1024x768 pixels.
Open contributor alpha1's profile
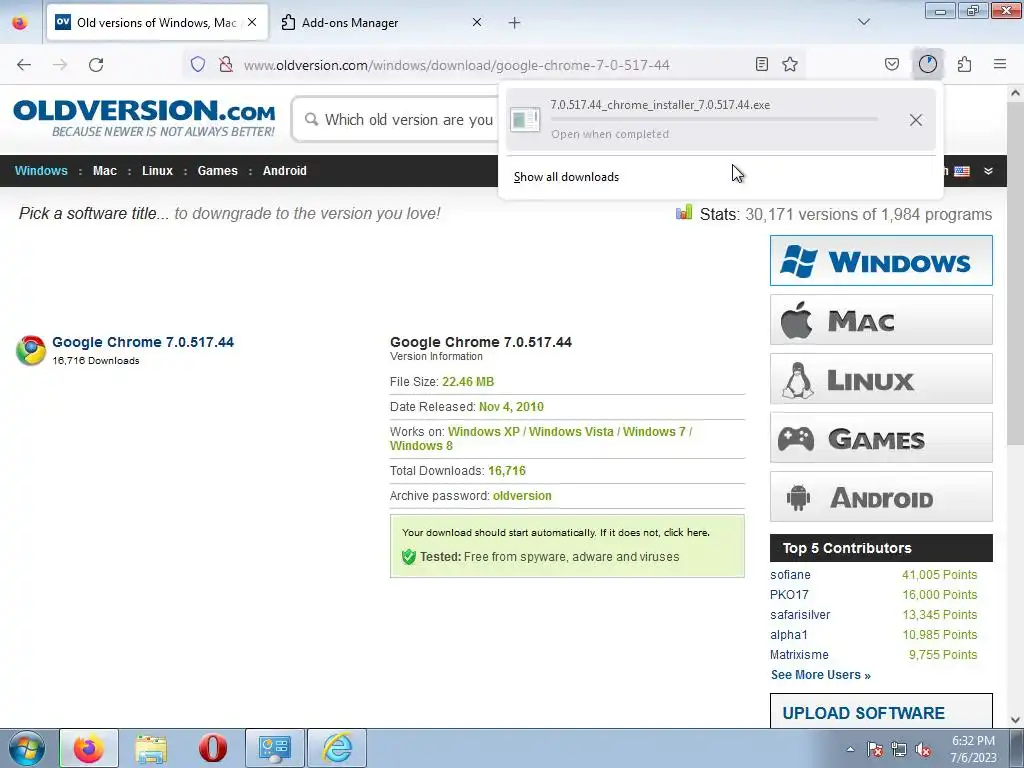[x=789, y=635]
